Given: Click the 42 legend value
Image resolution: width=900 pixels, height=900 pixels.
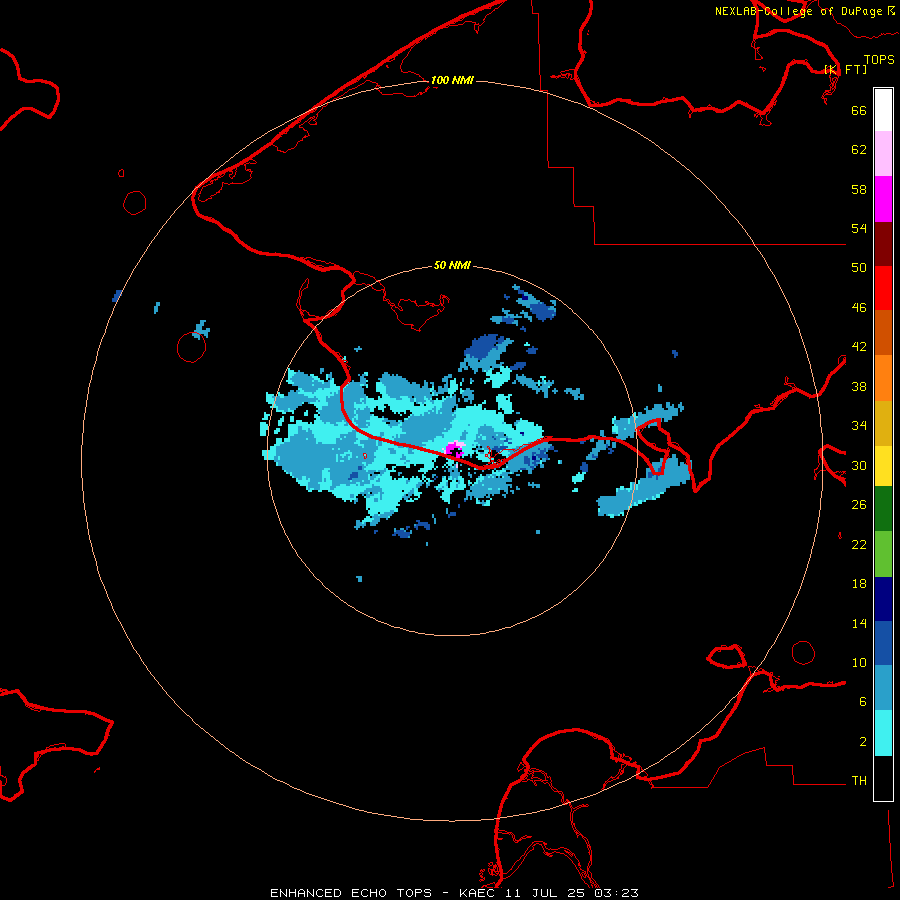Looking at the screenshot, I should point(859,347).
